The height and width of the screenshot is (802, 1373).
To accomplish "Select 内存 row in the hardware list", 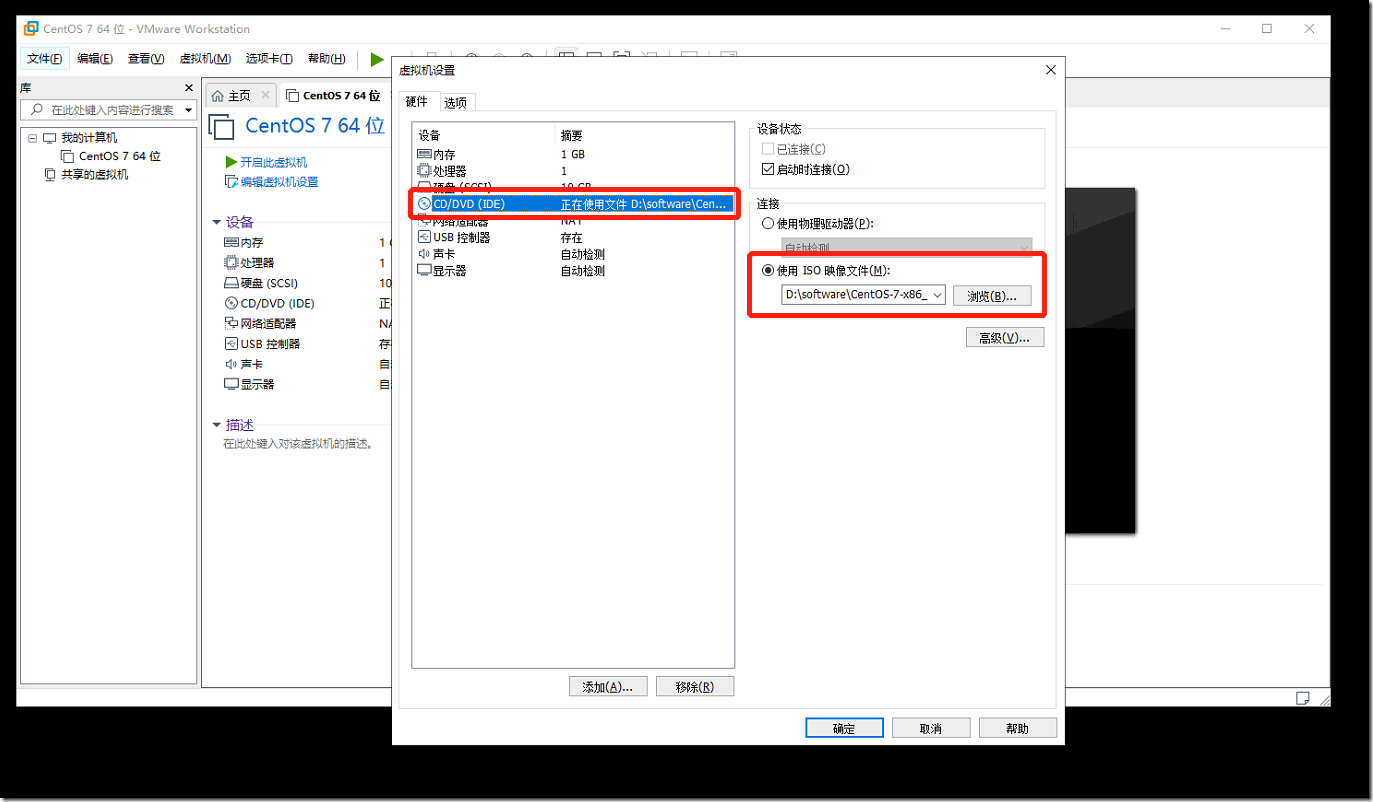I will click(573, 155).
